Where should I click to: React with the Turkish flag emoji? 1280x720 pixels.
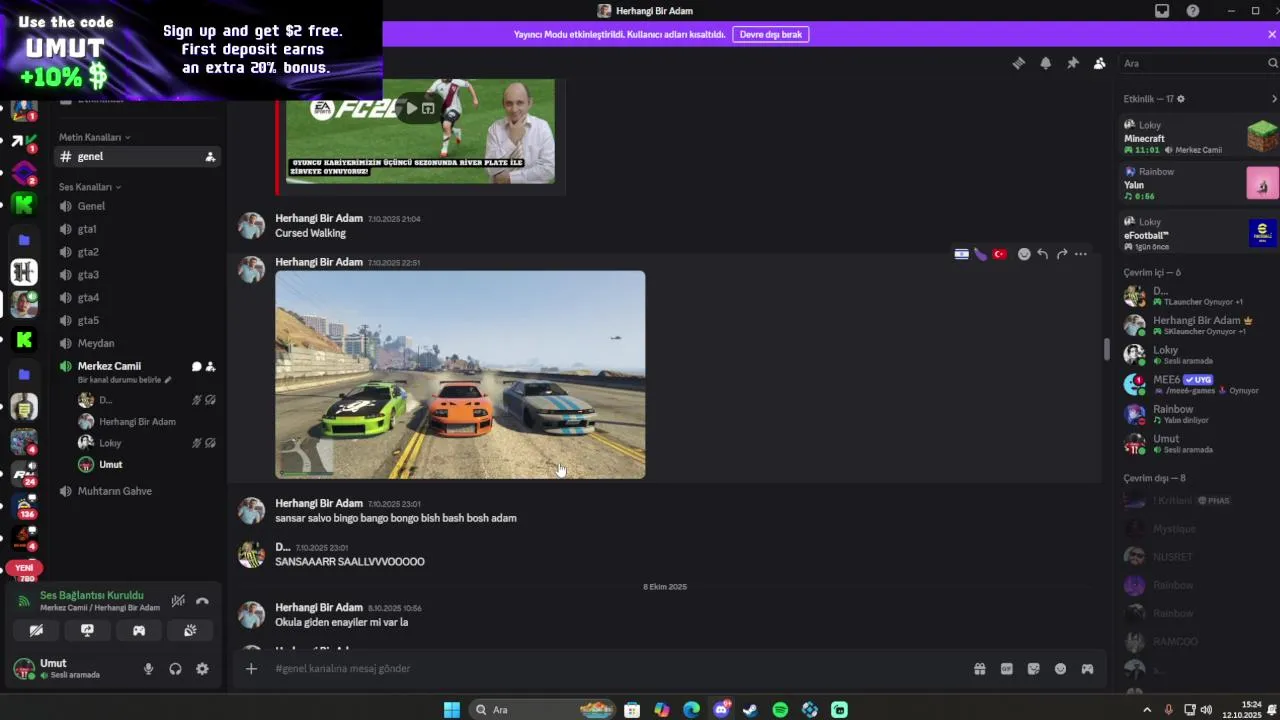pos(999,254)
